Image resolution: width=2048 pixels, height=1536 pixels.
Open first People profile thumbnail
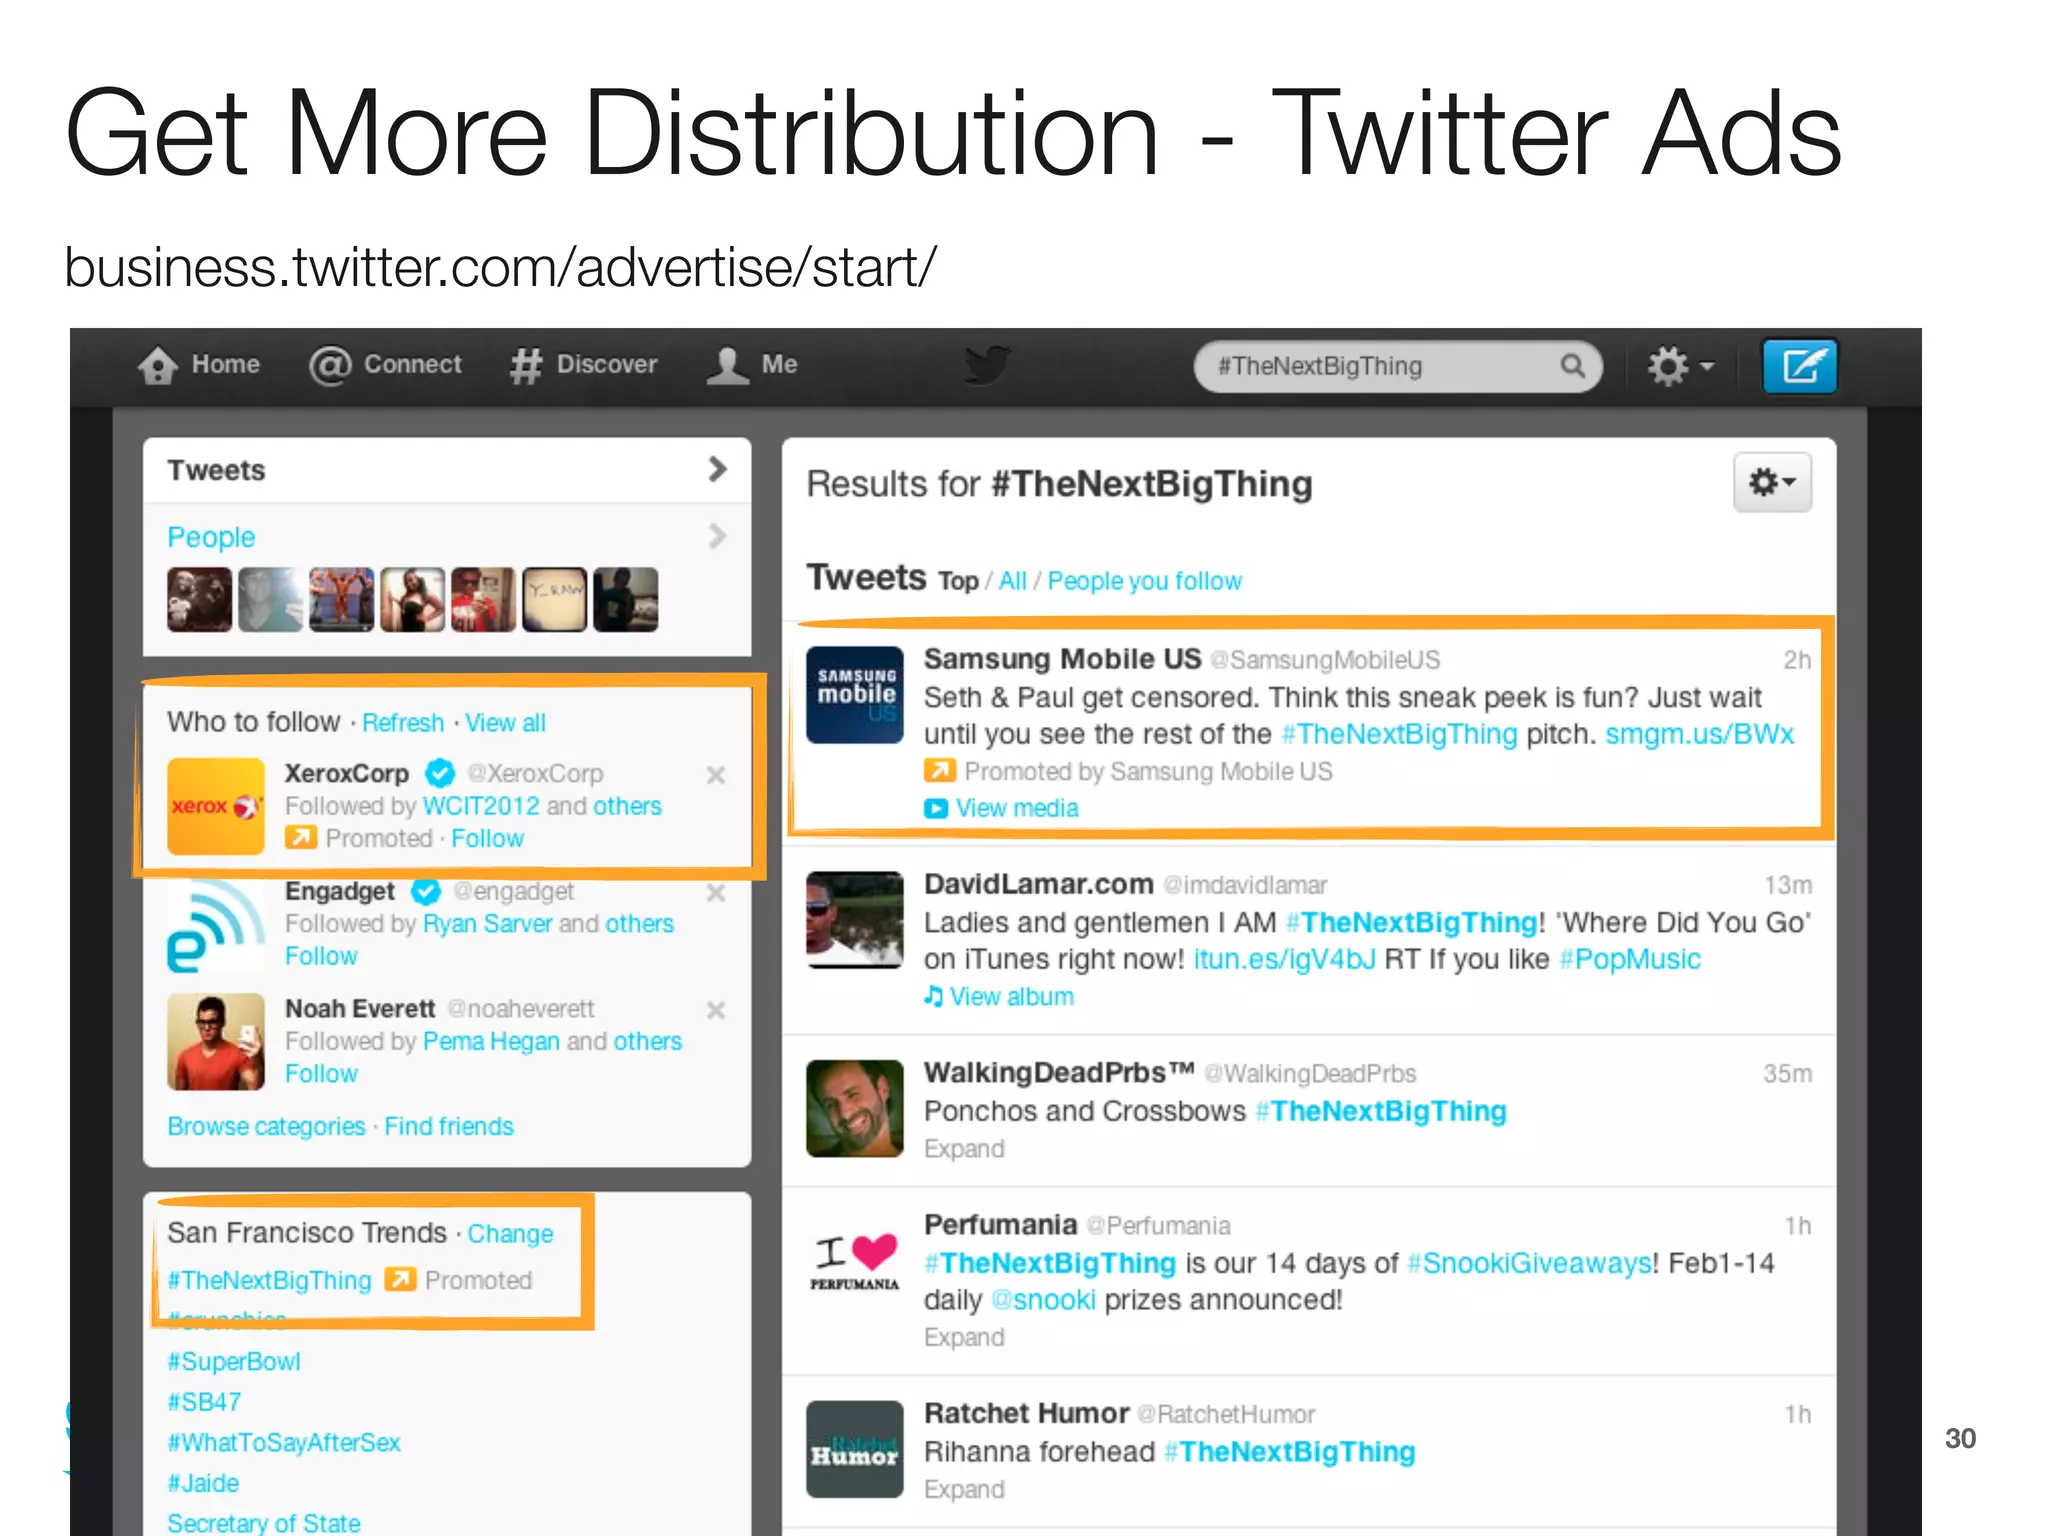[x=199, y=599]
